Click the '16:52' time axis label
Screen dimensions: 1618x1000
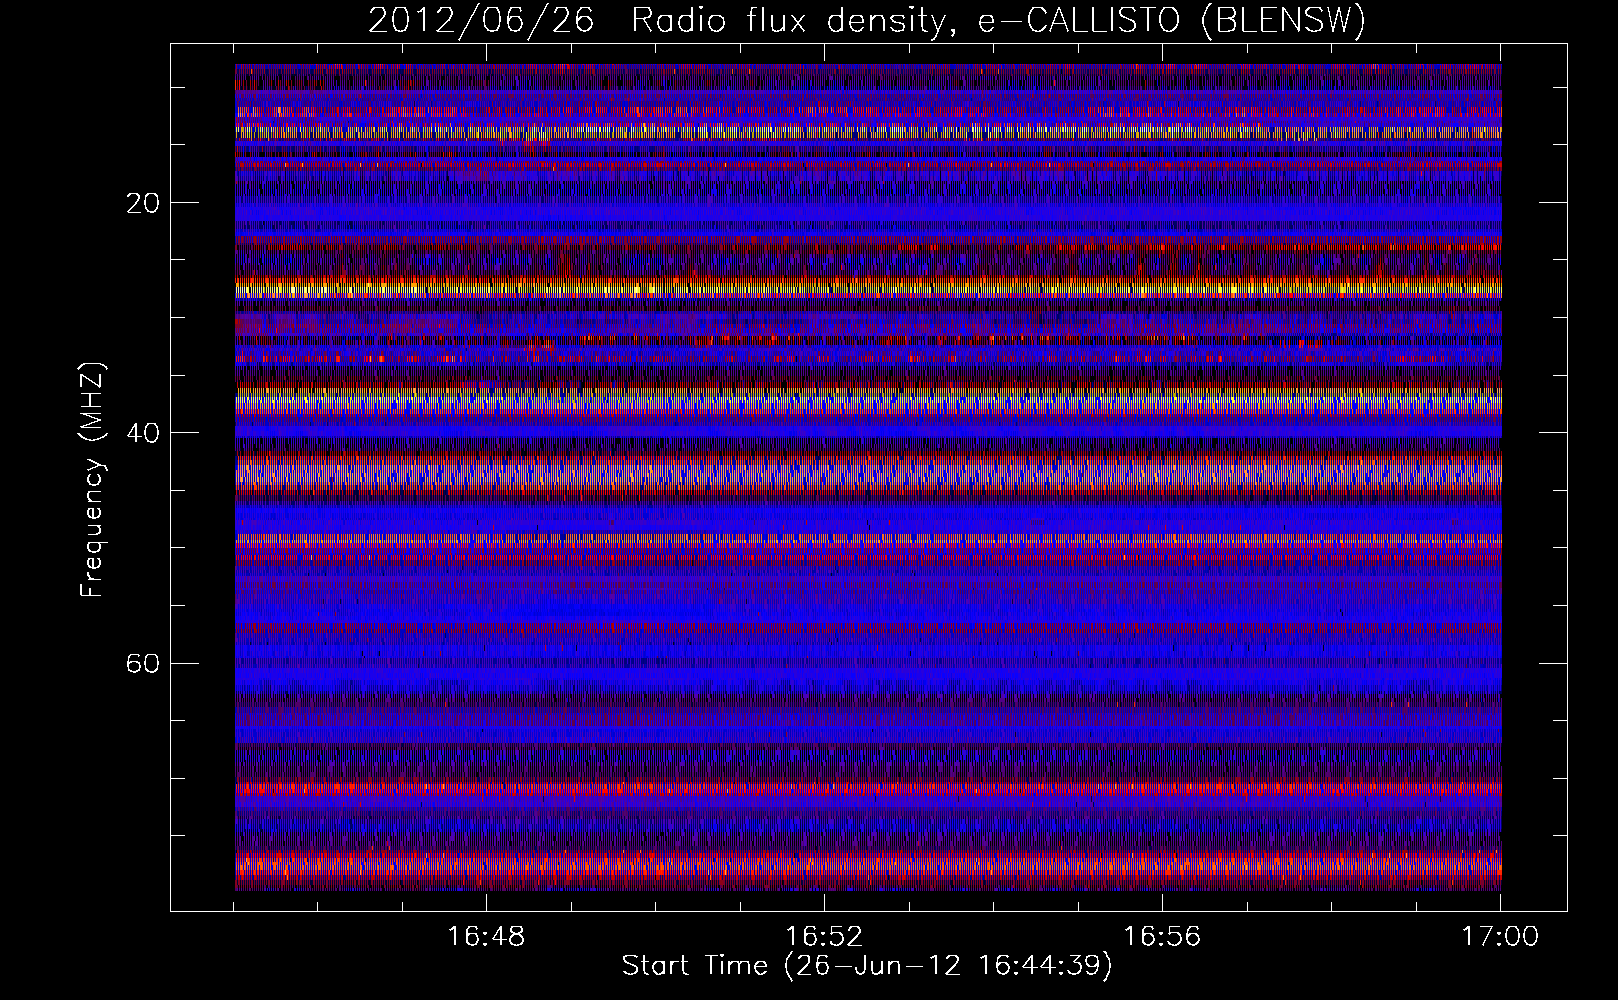pyautogui.click(x=824, y=937)
